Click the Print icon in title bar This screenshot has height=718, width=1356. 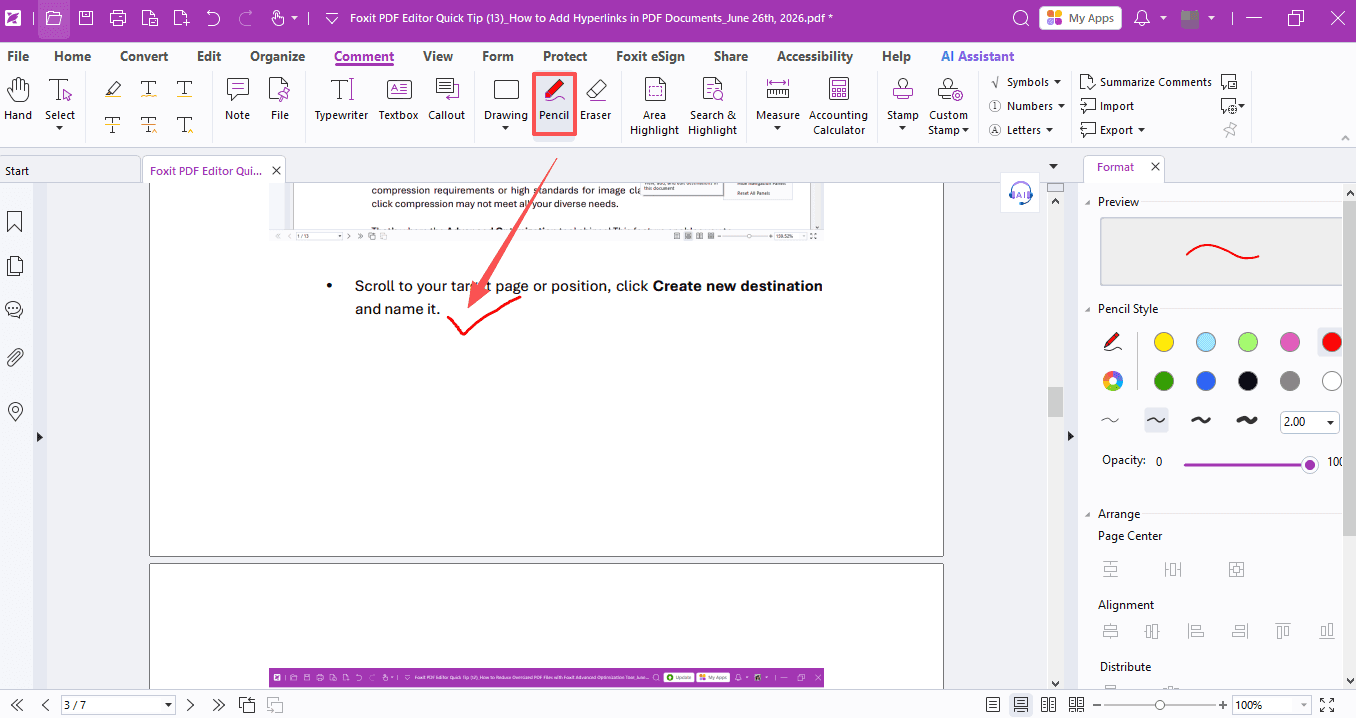point(118,18)
